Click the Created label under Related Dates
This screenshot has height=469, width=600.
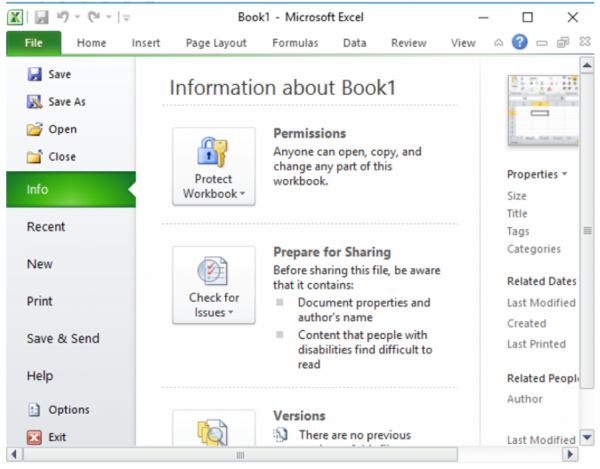pyautogui.click(x=527, y=323)
